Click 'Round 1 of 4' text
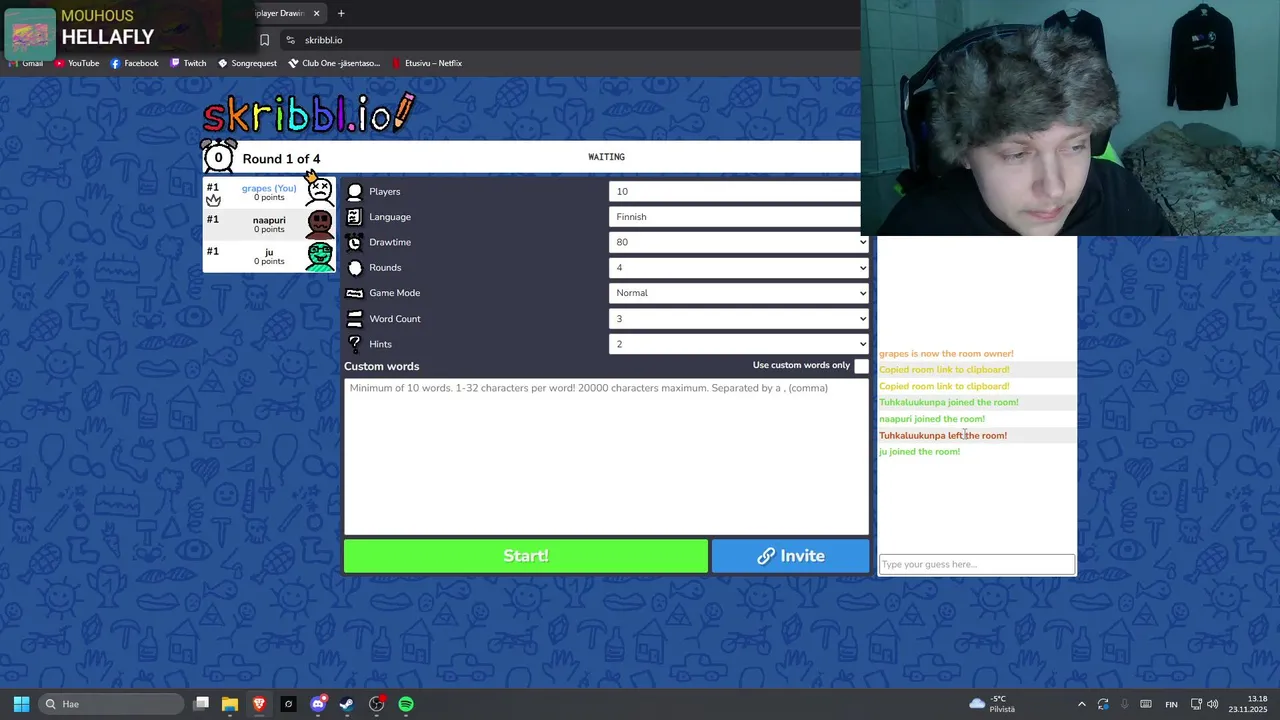The height and width of the screenshot is (720, 1280). [x=281, y=159]
